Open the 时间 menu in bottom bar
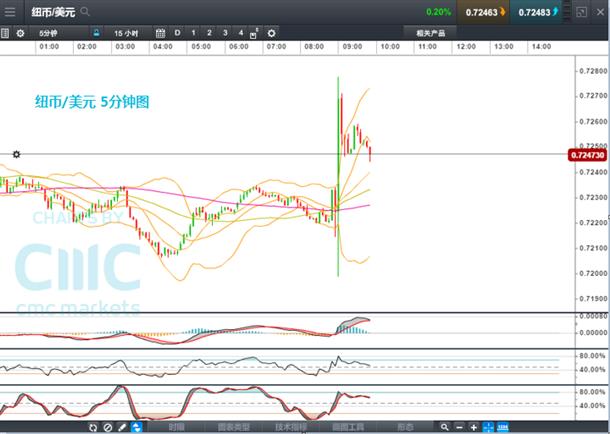This screenshot has width=610, height=434. [176, 427]
